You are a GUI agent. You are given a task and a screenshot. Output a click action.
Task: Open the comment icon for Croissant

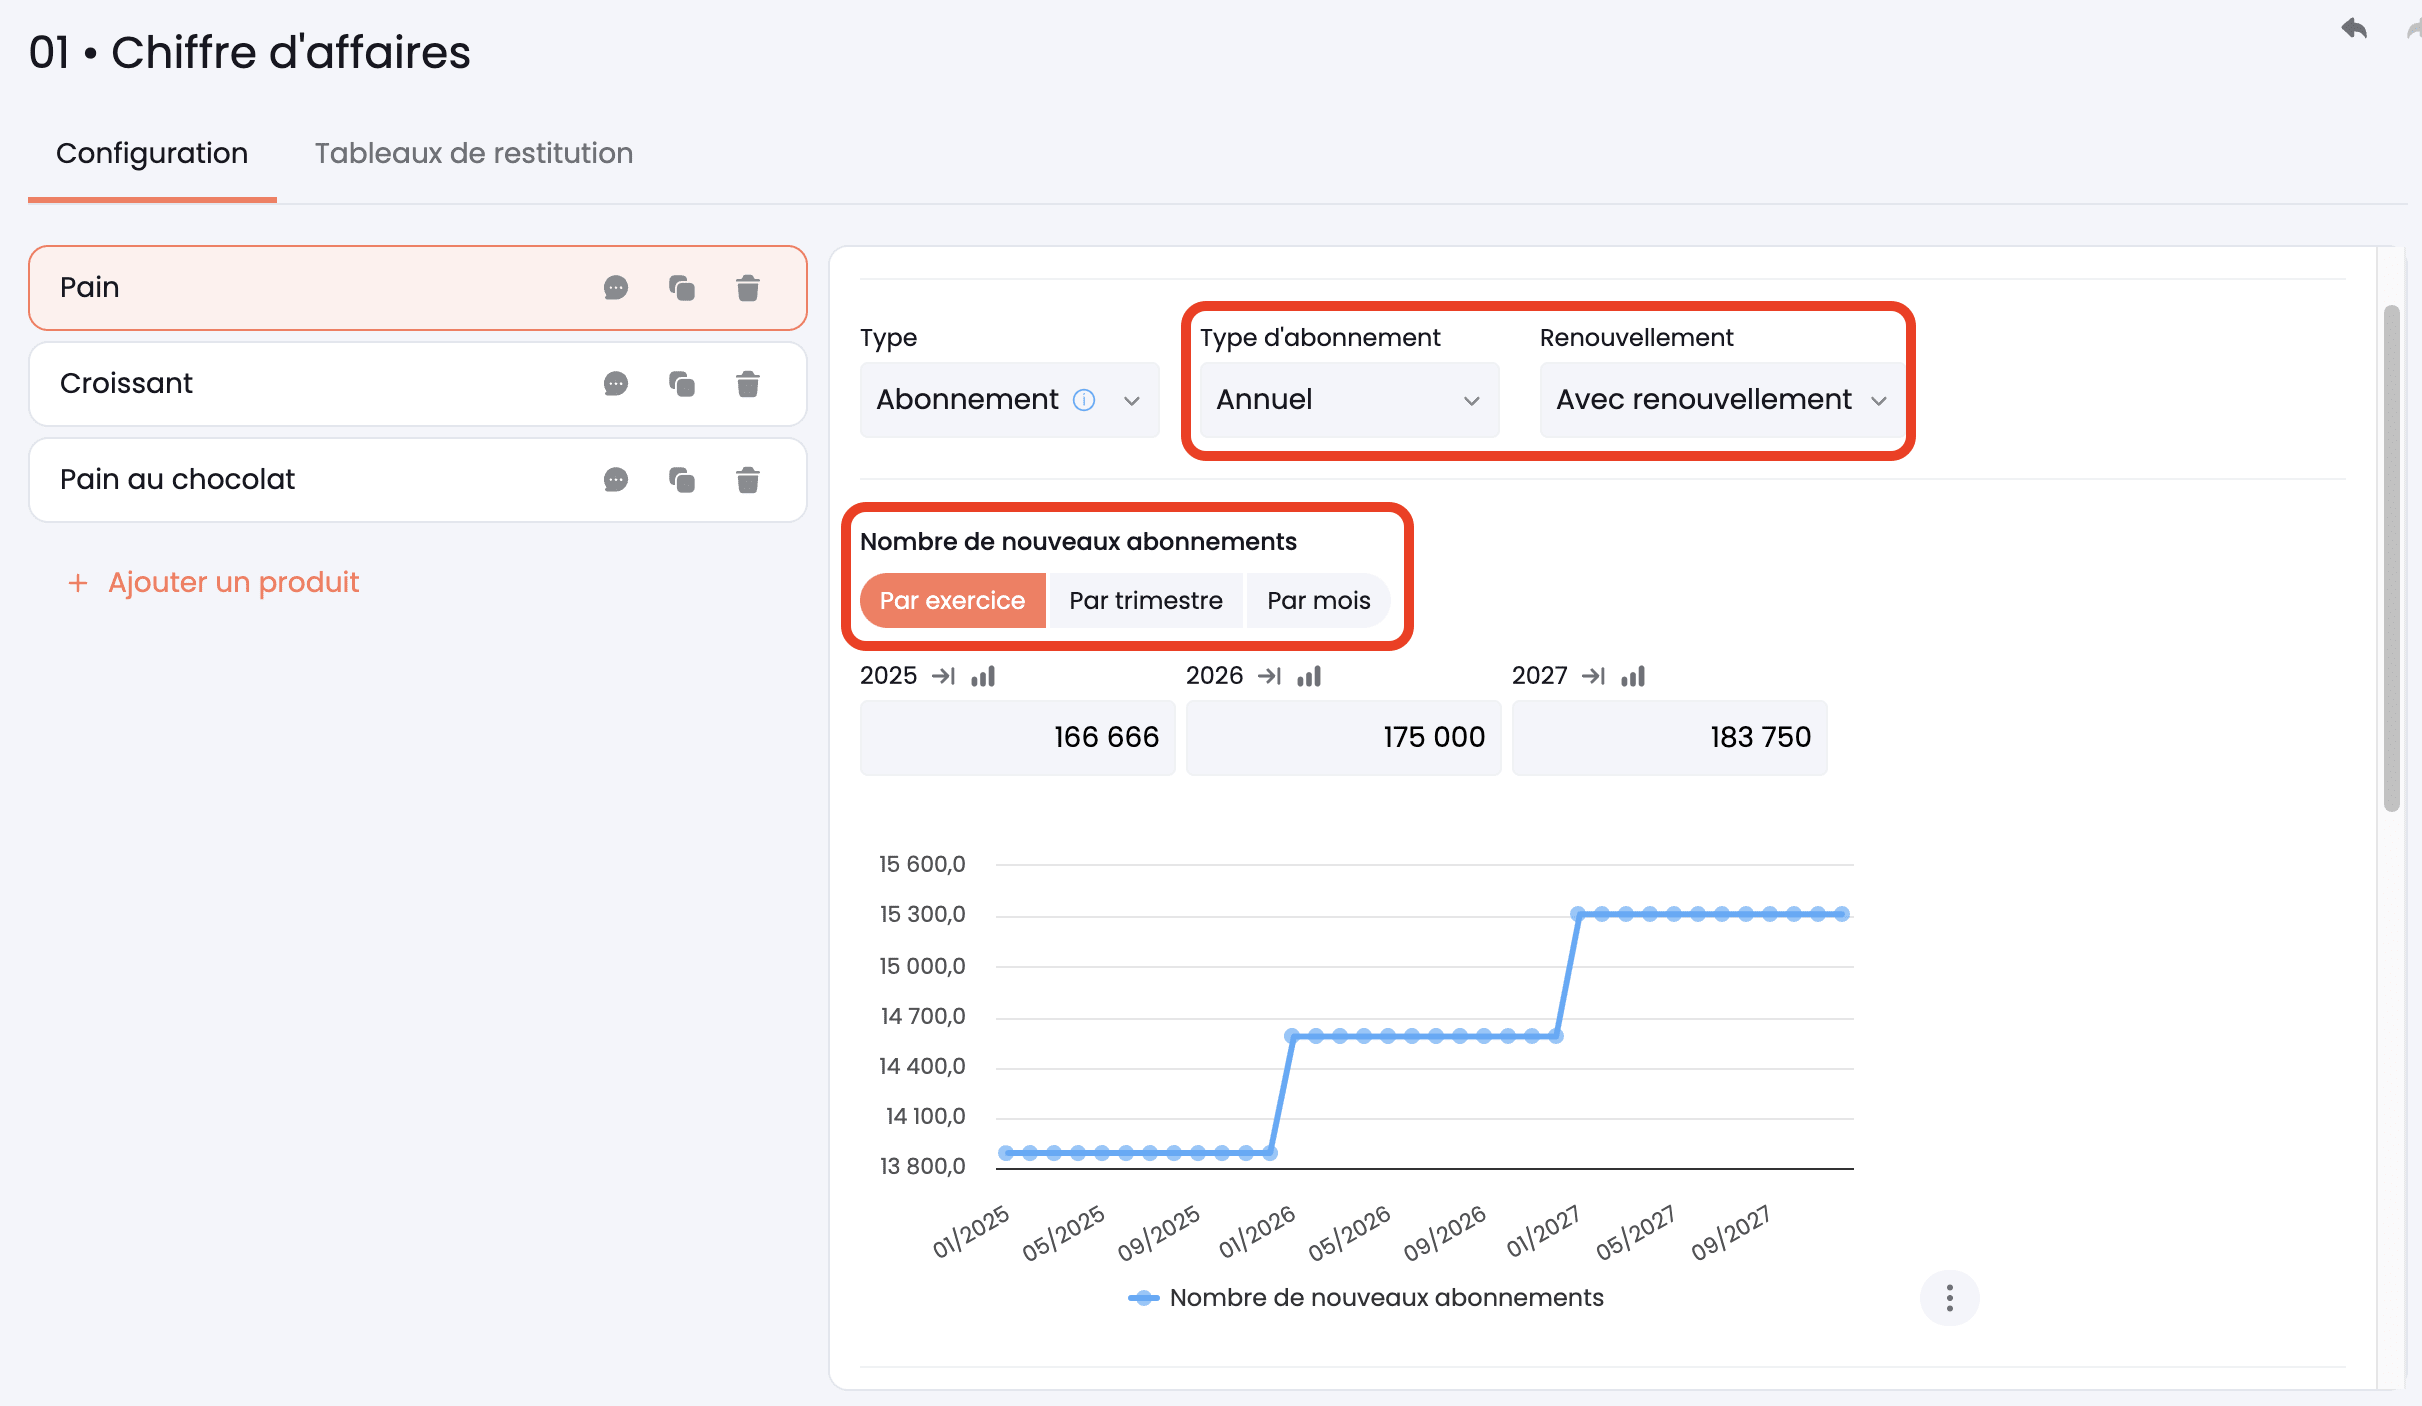tap(616, 384)
